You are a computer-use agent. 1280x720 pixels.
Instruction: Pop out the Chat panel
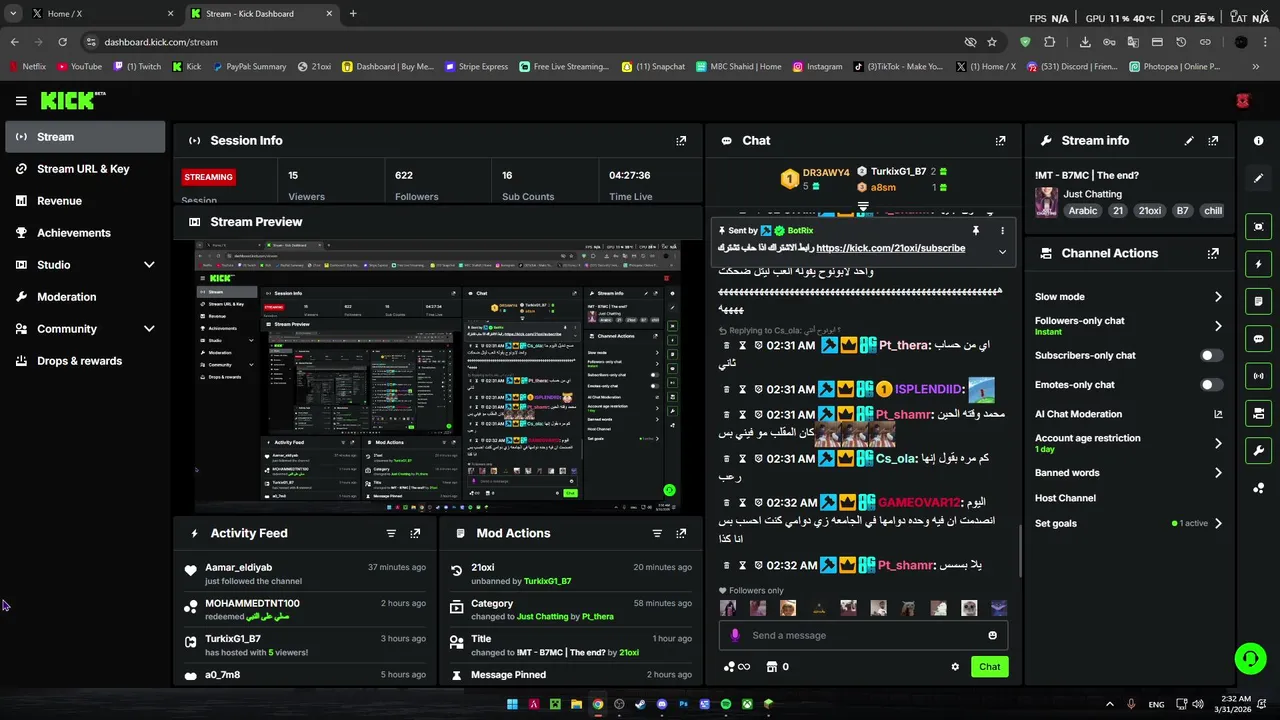[x=1000, y=141]
